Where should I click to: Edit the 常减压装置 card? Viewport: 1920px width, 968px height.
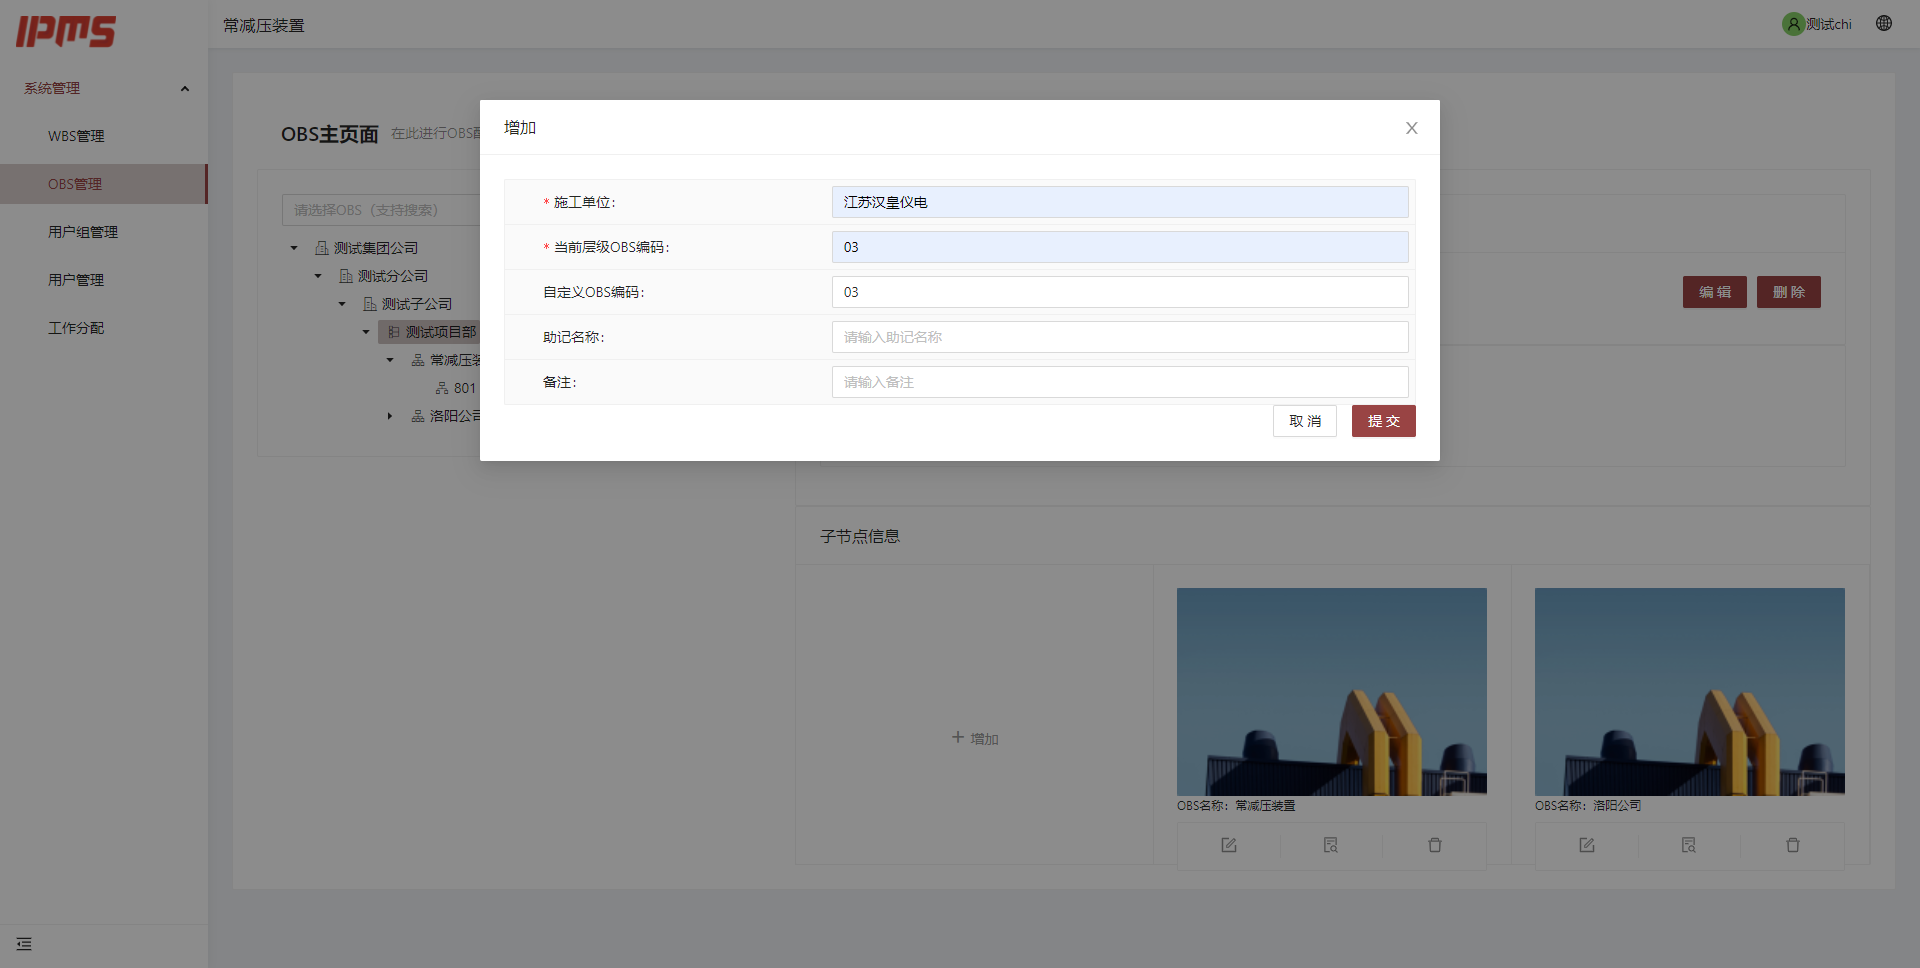[1229, 845]
